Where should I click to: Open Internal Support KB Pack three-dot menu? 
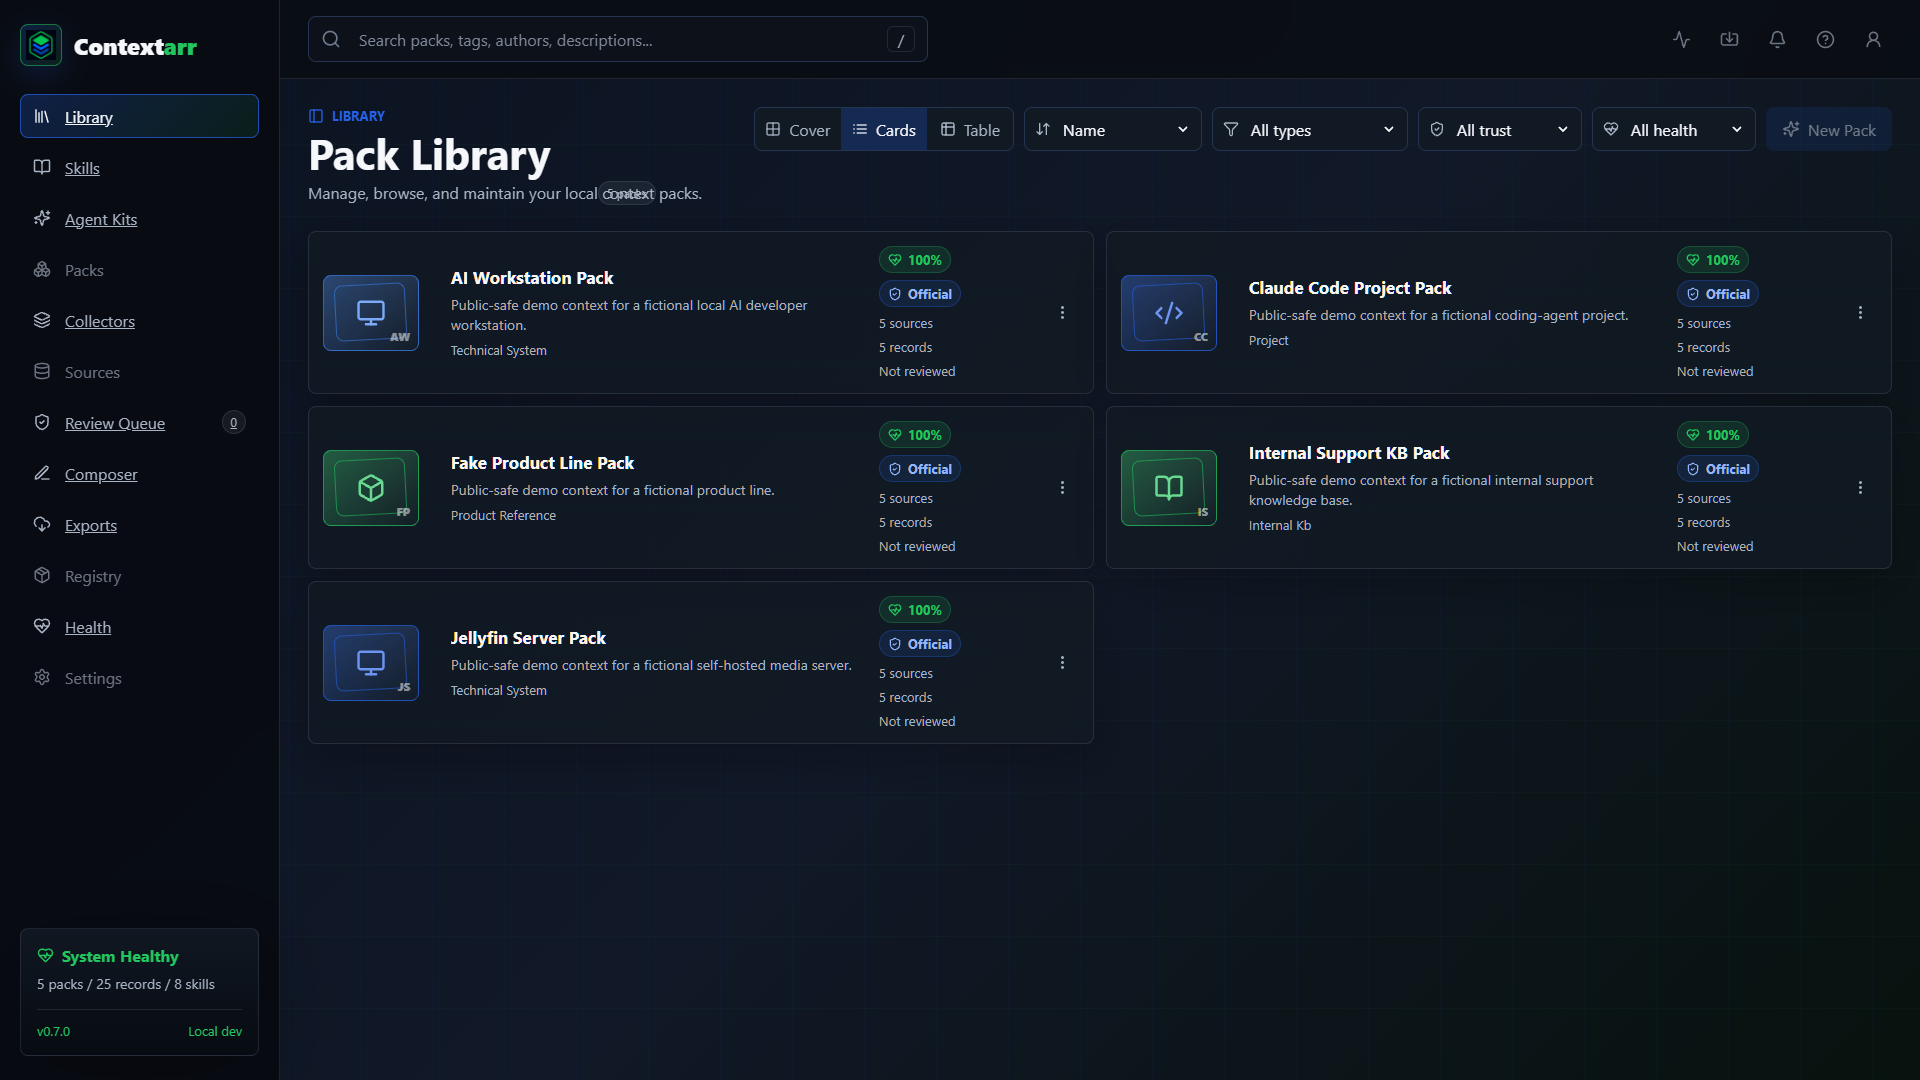pos(1860,488)
